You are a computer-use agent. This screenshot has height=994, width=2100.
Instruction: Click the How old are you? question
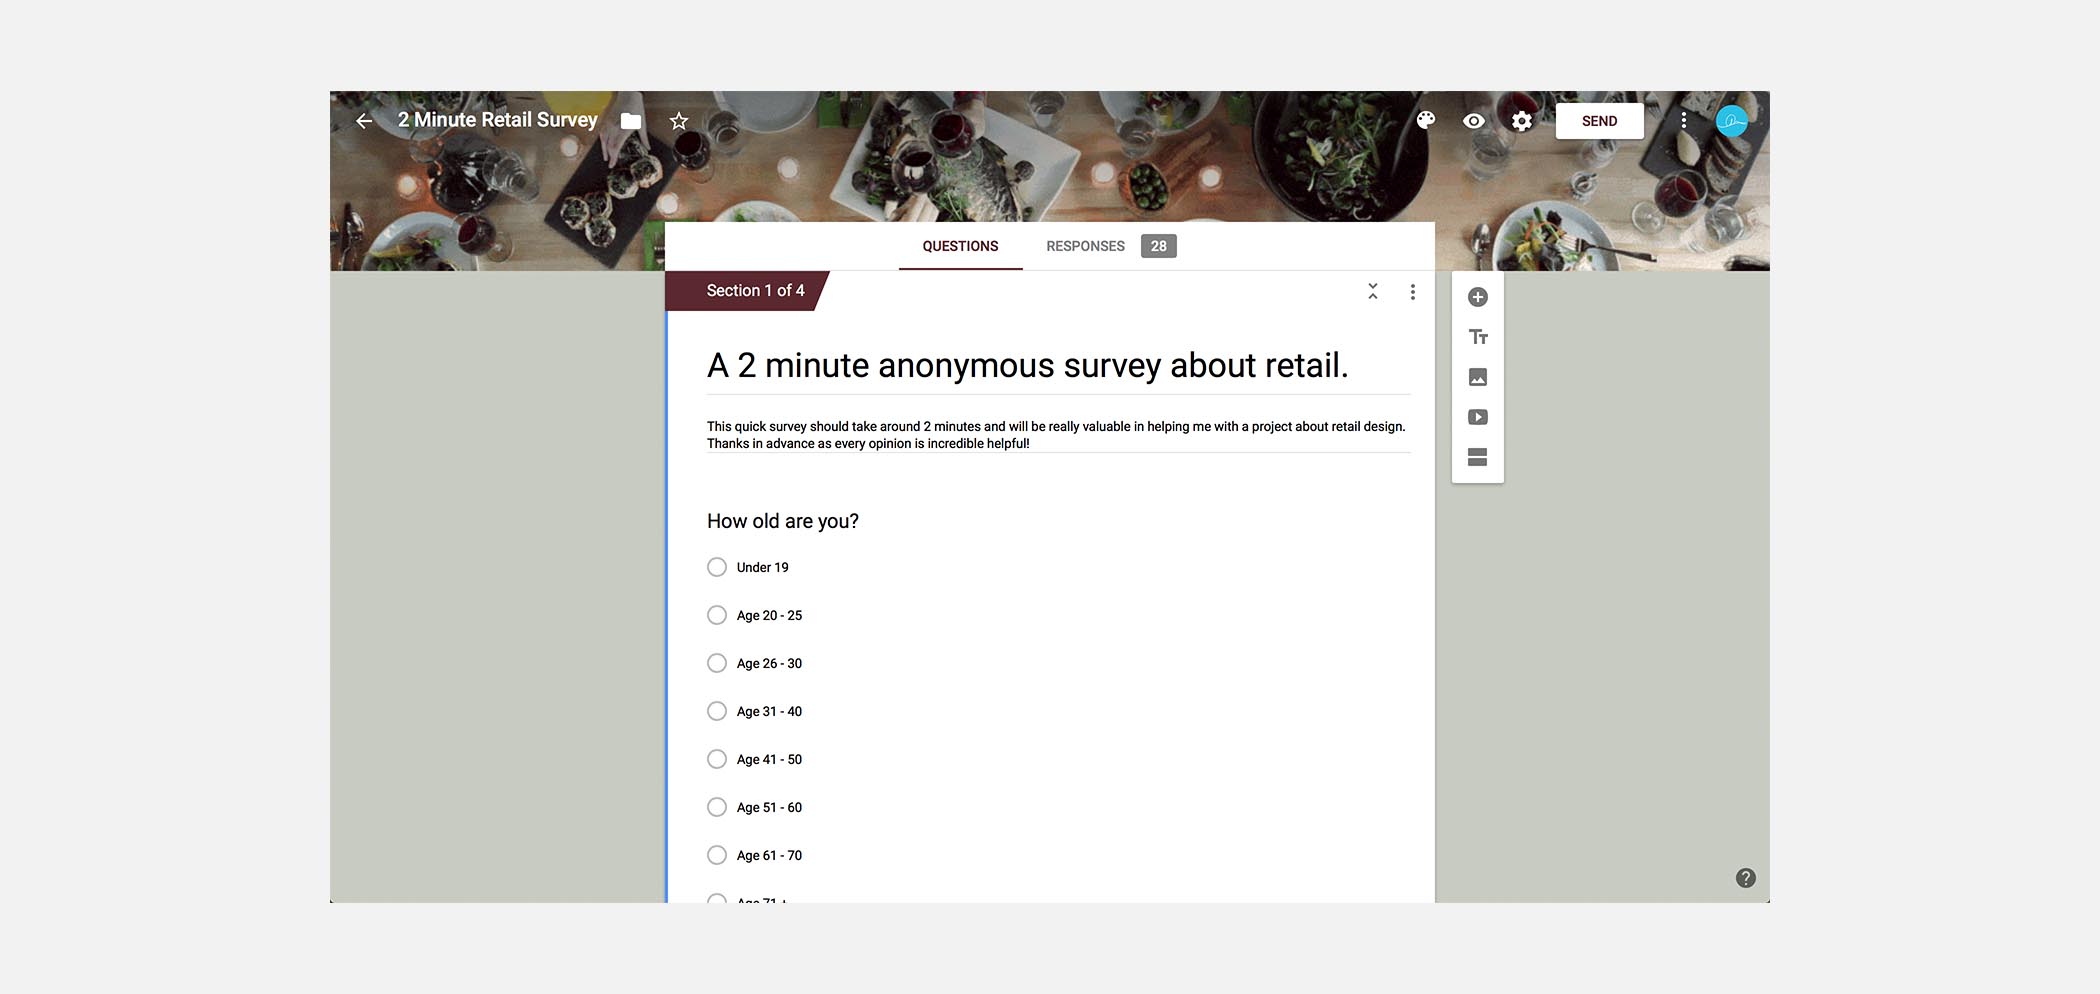click(x=783, y=521)
